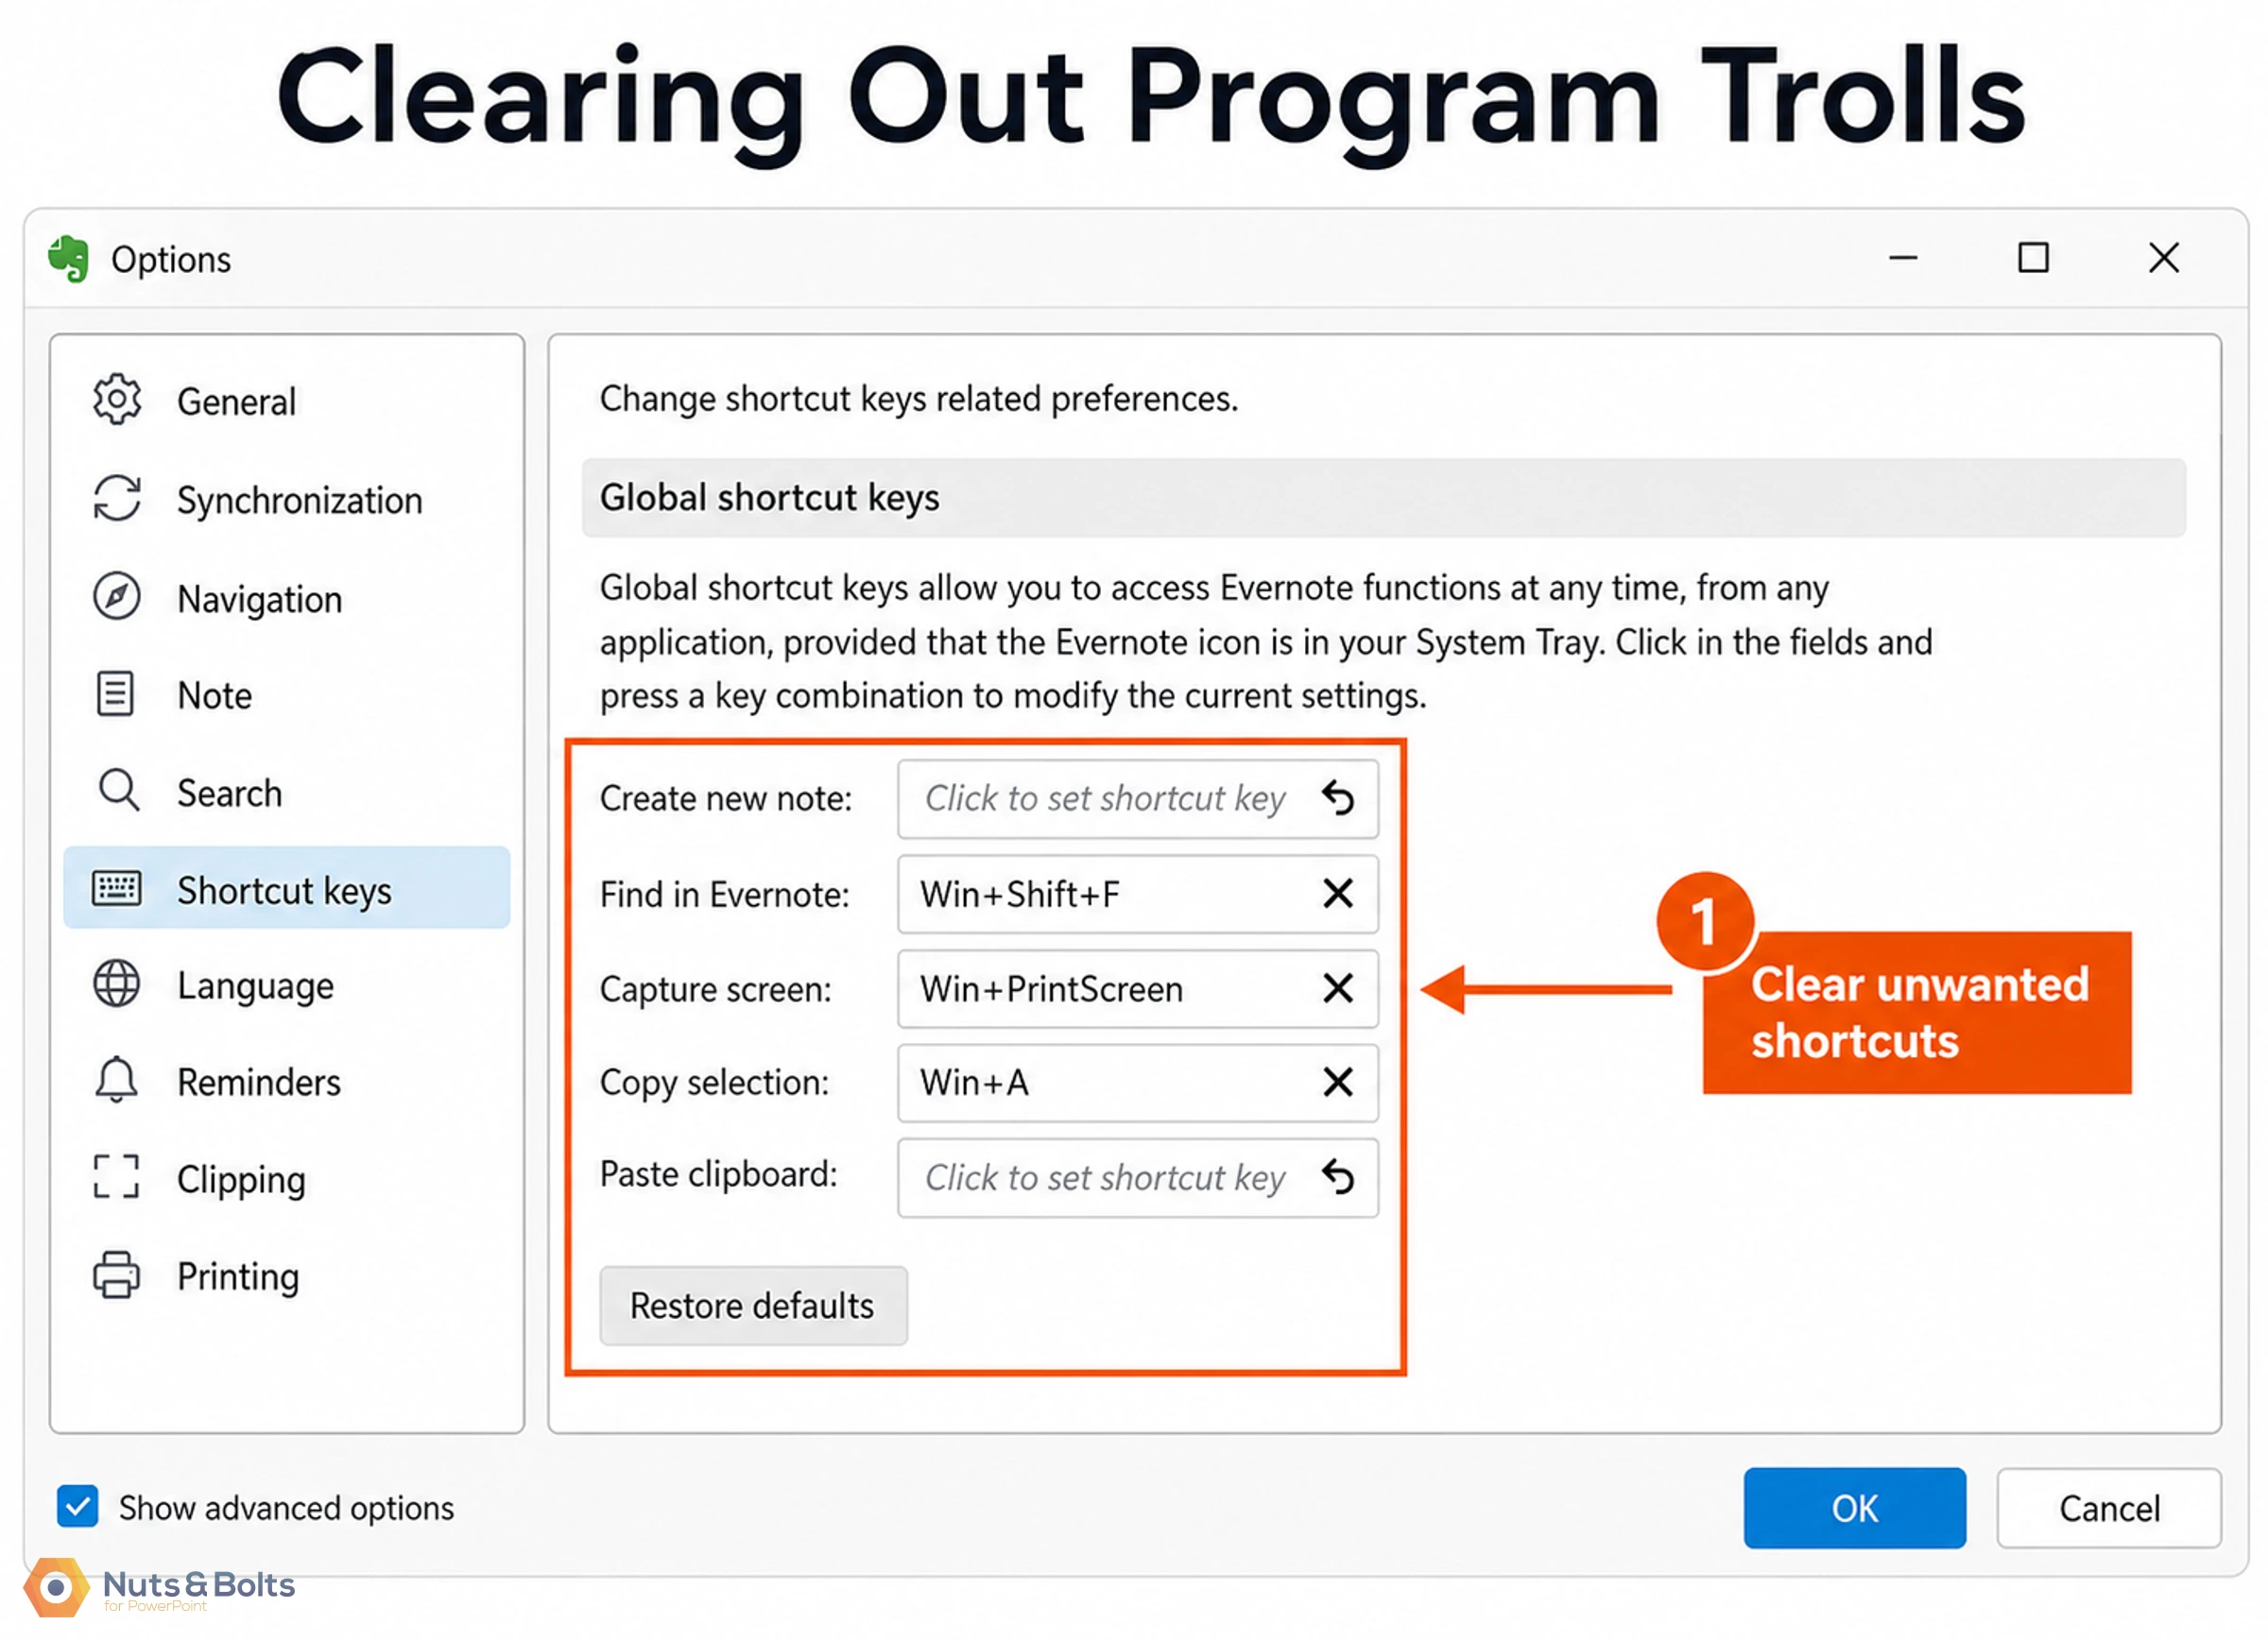Maximize the Options window
This screenshot has height=1641, width=2268.
point(2032,258)
